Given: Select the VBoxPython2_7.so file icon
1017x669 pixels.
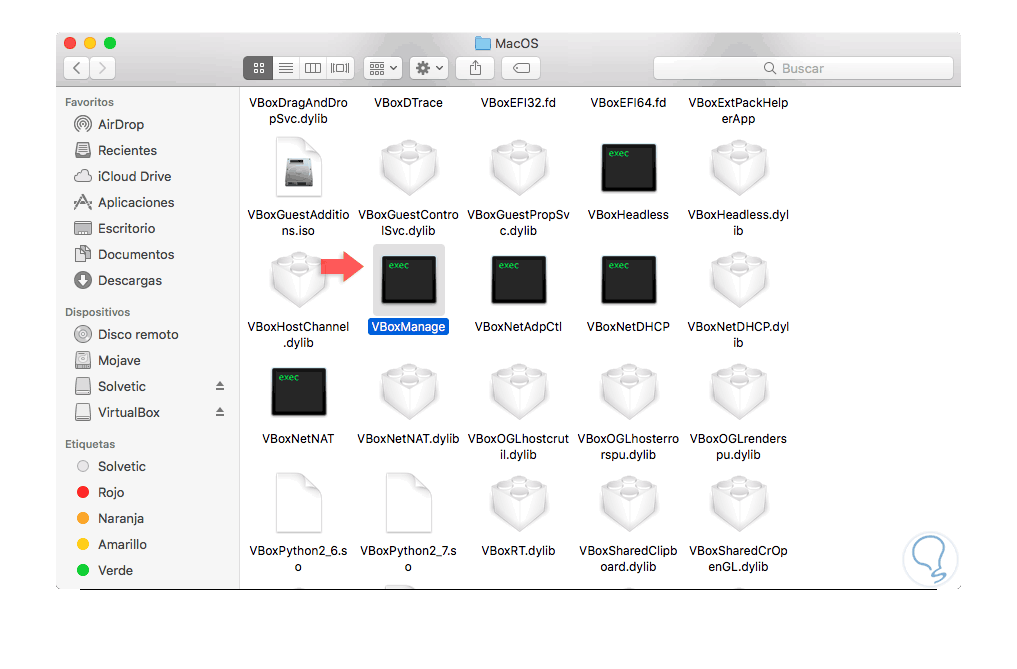Looking at the screenshot, I should tap(409, 503).
